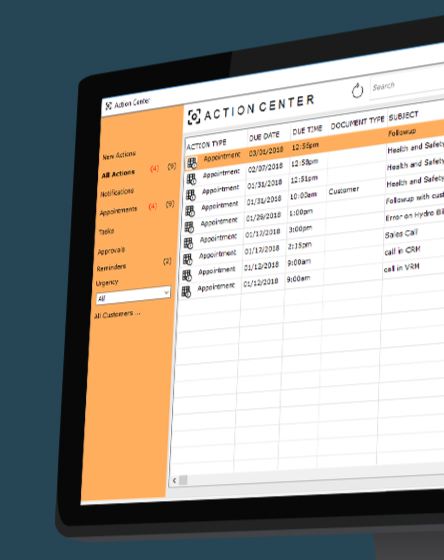The height and width of the screenshot is (560, 444).
Task: Open the Urgency dropdown set to All
Action: coord(133,295)
